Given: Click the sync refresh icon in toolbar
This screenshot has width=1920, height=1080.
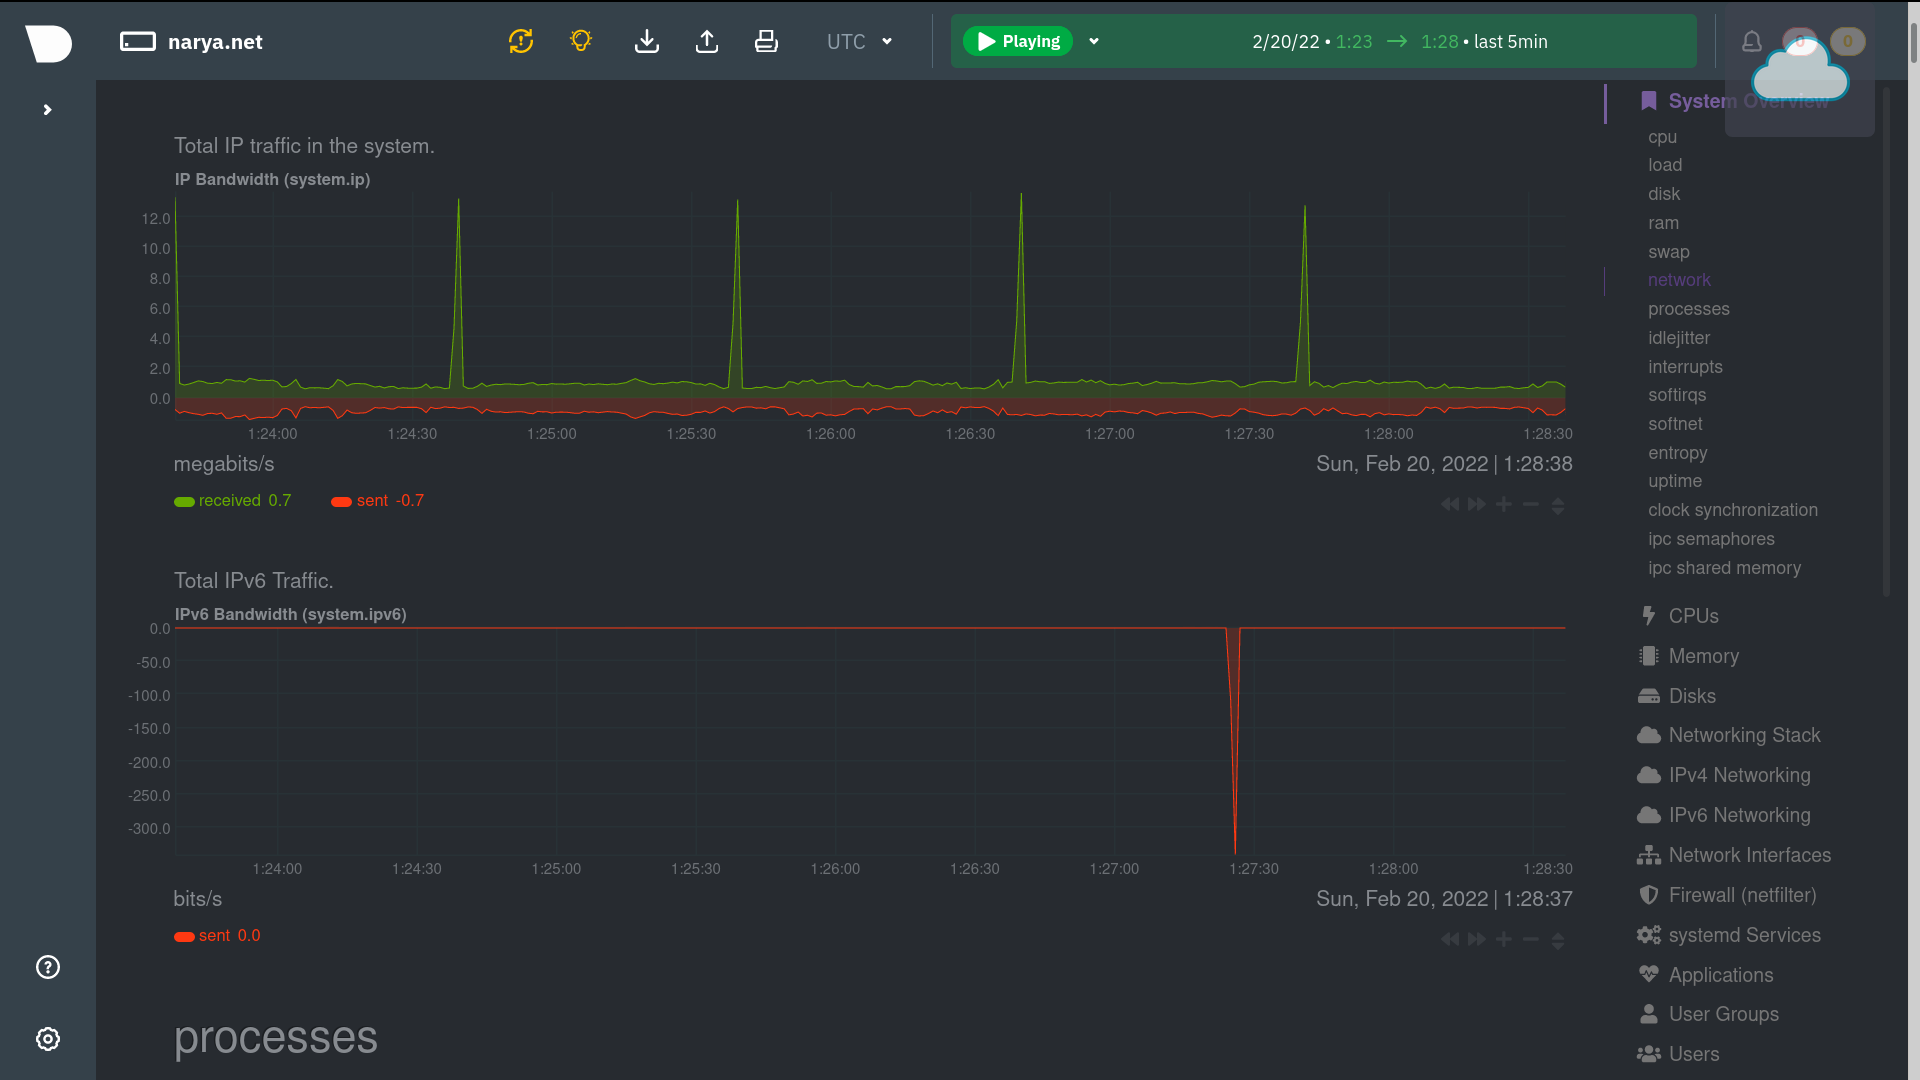Looking at the screenshot, I should (520, 41).
